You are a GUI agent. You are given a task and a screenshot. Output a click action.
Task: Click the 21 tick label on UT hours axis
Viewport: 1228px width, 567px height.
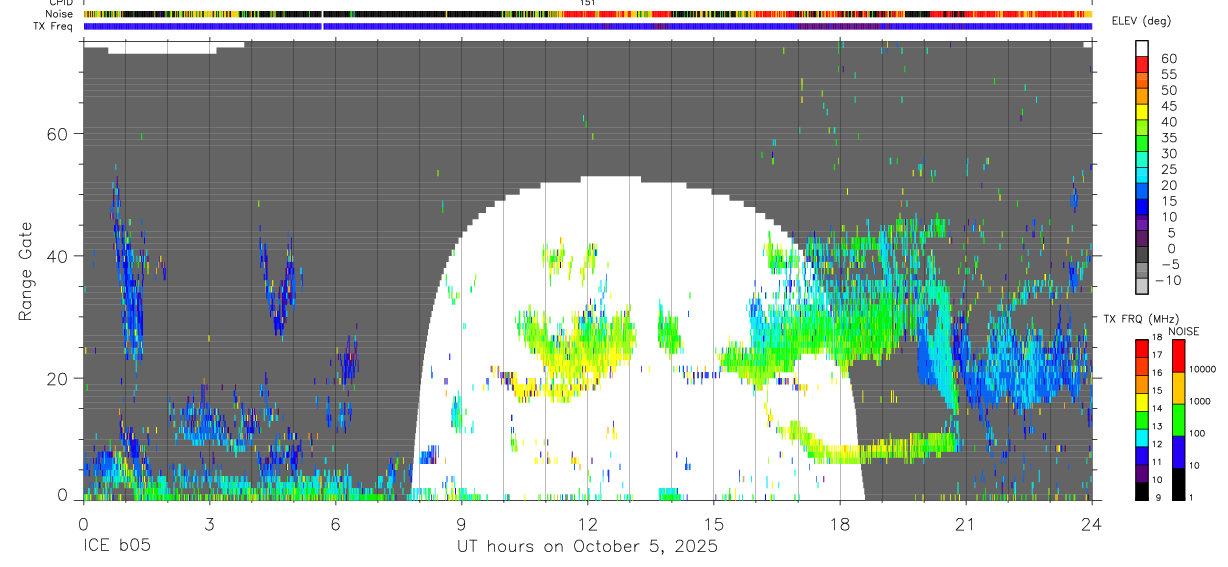[966, 523]
